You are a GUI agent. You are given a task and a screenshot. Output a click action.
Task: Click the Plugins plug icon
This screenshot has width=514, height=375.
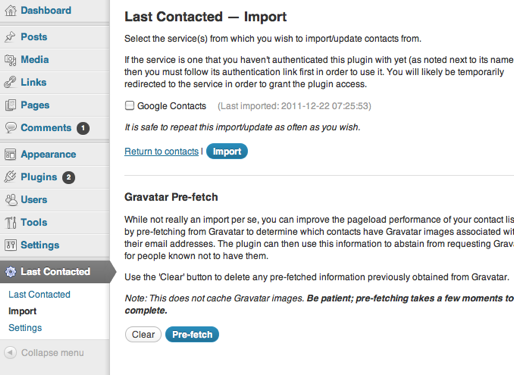(10, 177)
